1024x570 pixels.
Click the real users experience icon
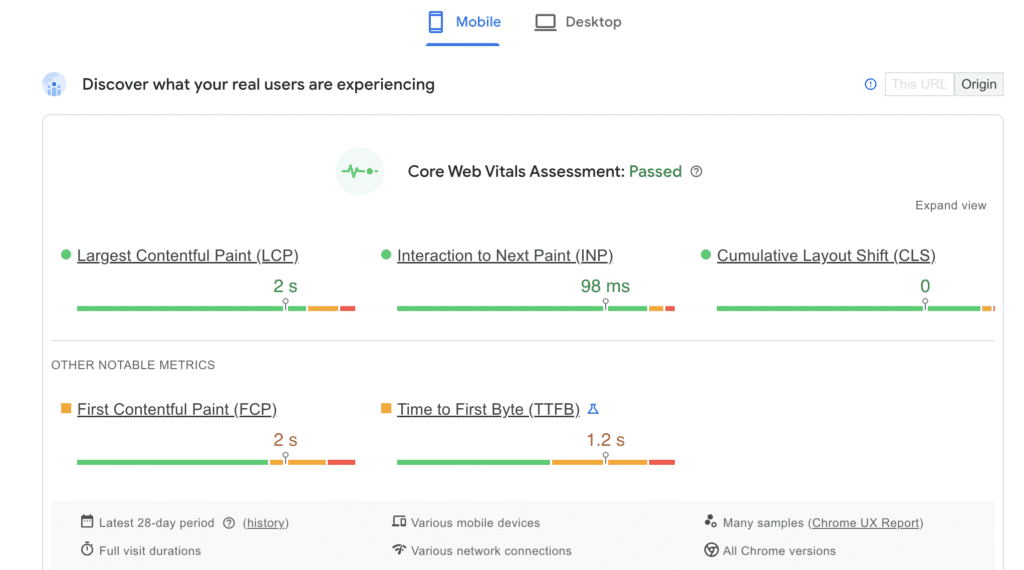(x=54, y=85)
